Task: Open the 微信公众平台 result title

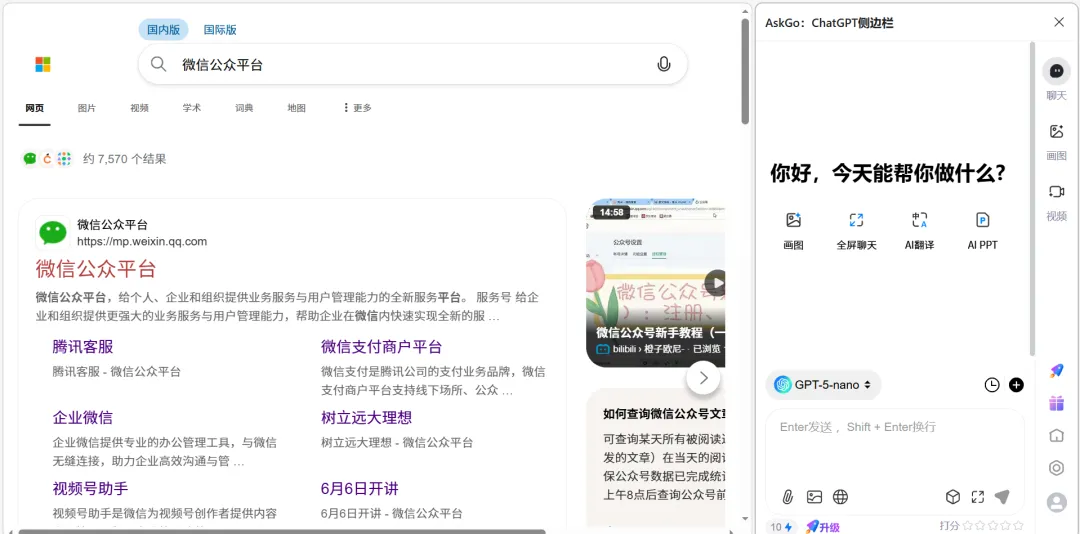Action: (96, 269)
